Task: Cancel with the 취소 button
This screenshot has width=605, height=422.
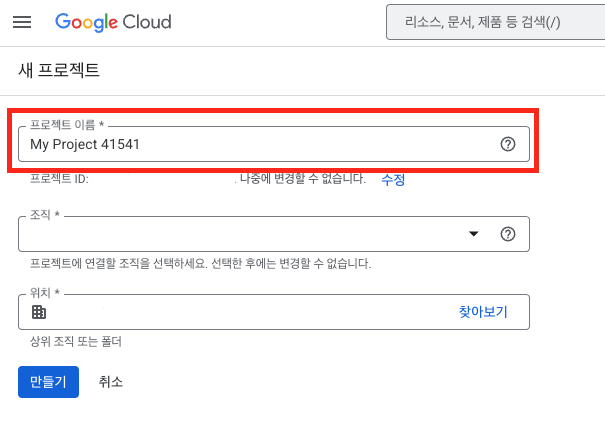Action: click(111, 381)
